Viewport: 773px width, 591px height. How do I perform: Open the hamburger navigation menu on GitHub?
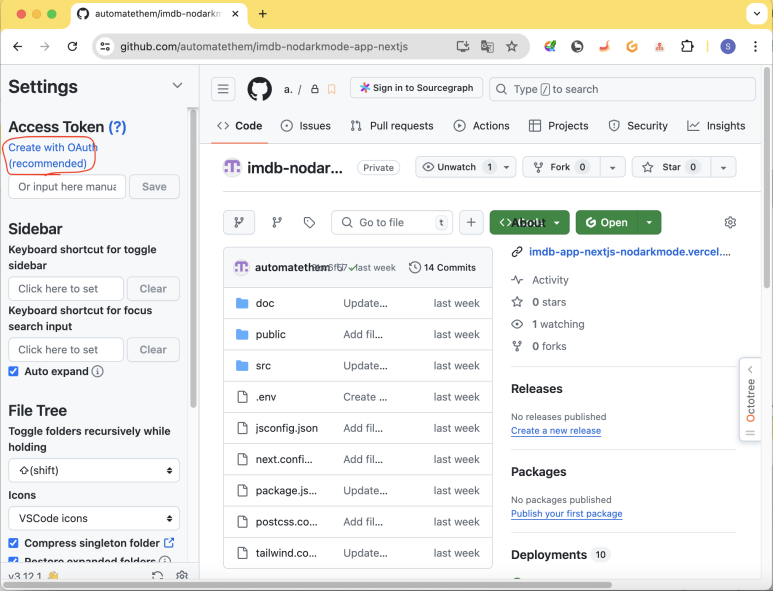(x=223, y=89)
